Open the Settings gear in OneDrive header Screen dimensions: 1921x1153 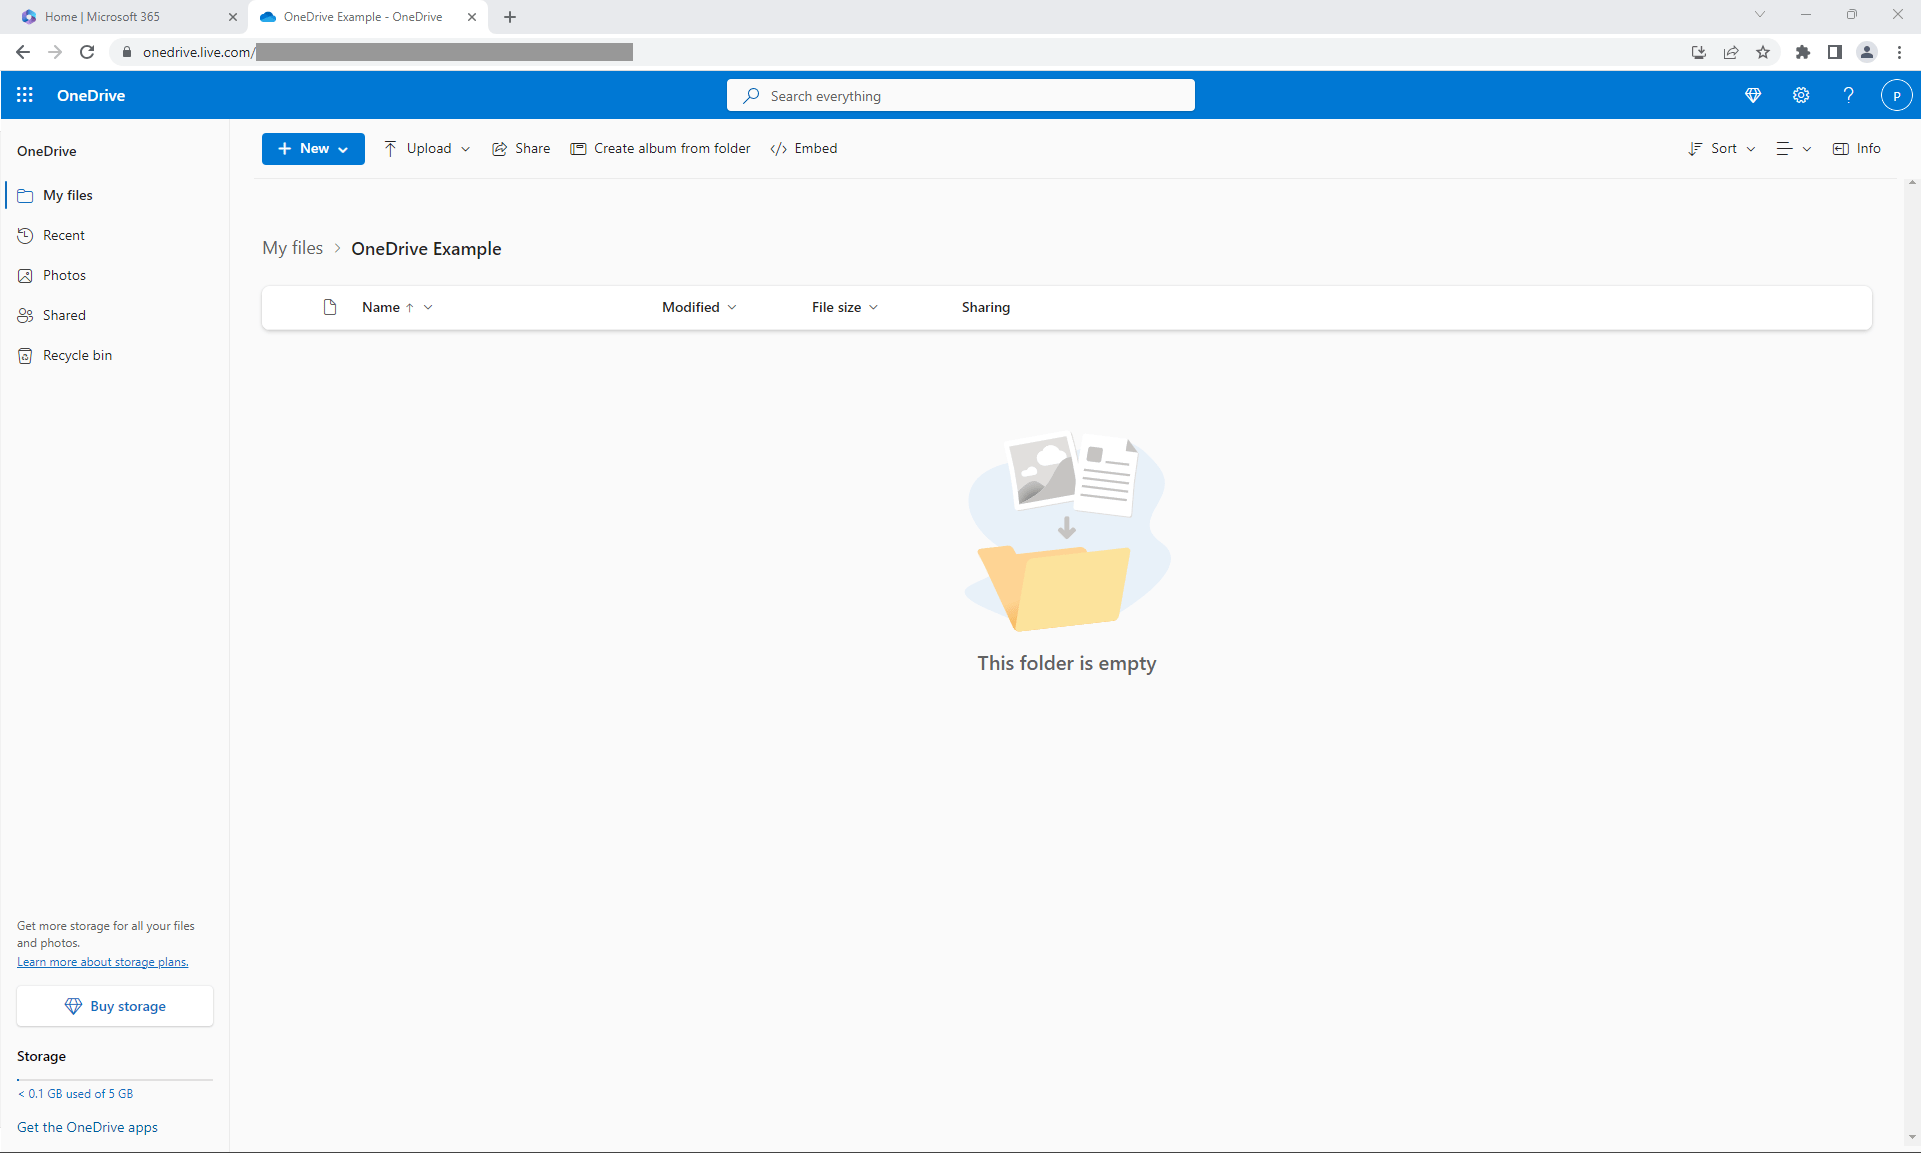pyautogui.click(x=1801, y=95)
